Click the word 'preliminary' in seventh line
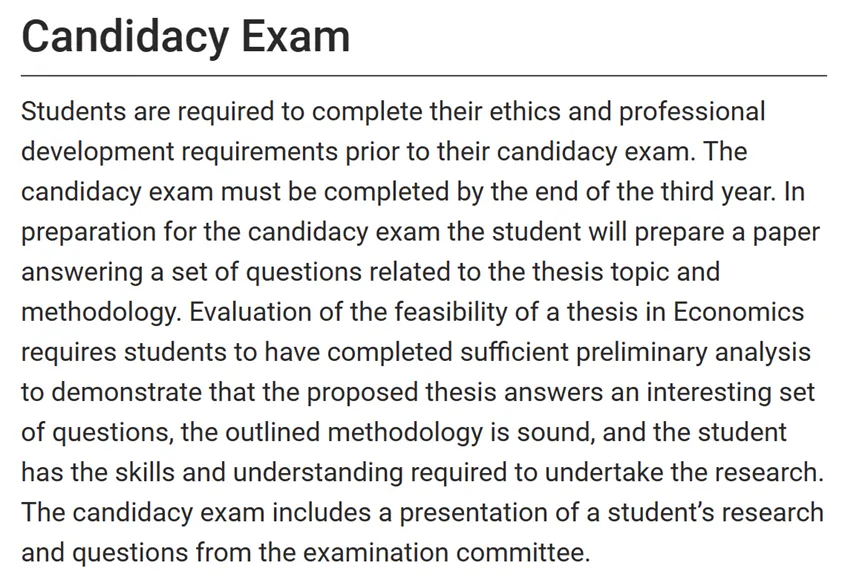Image resolution: width=865 pixels, height=580 pixels. [642, 352]
